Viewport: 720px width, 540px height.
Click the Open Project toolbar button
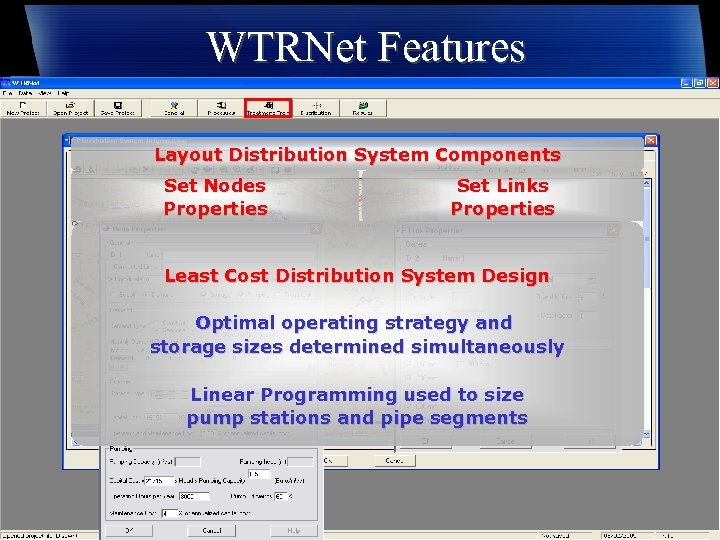pos(71,108)
